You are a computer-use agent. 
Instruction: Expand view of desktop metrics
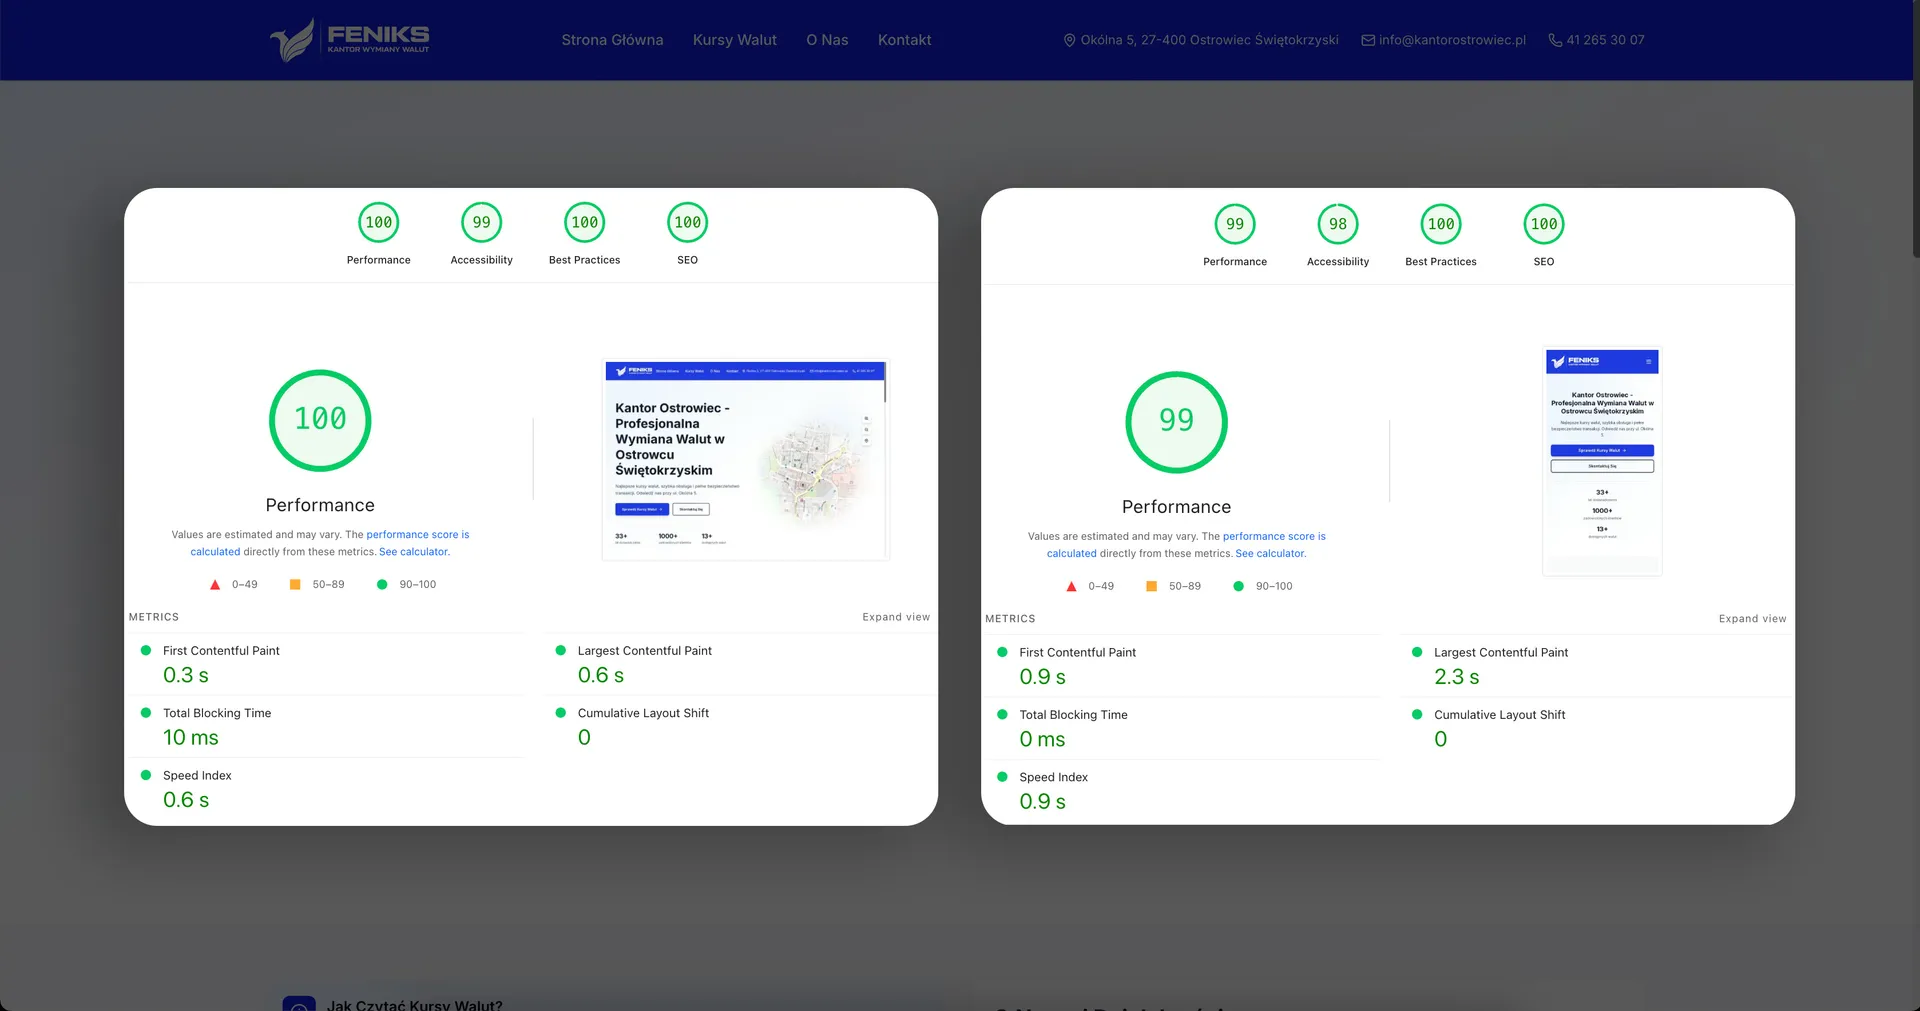(x=895, y=617)
